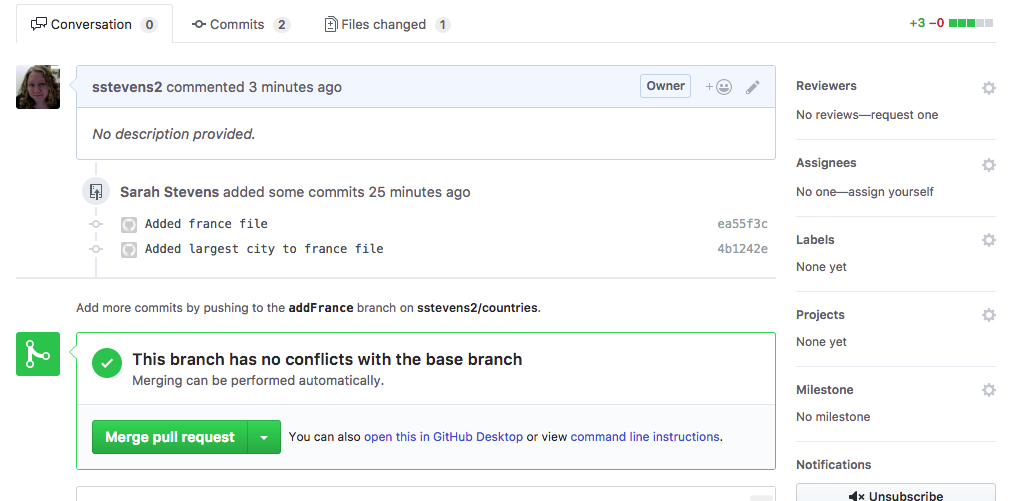Image resolution: width=1022 pixels, height=501 pixels.
Task: Click the Merge pull request button
Action: tap(170, 437)
